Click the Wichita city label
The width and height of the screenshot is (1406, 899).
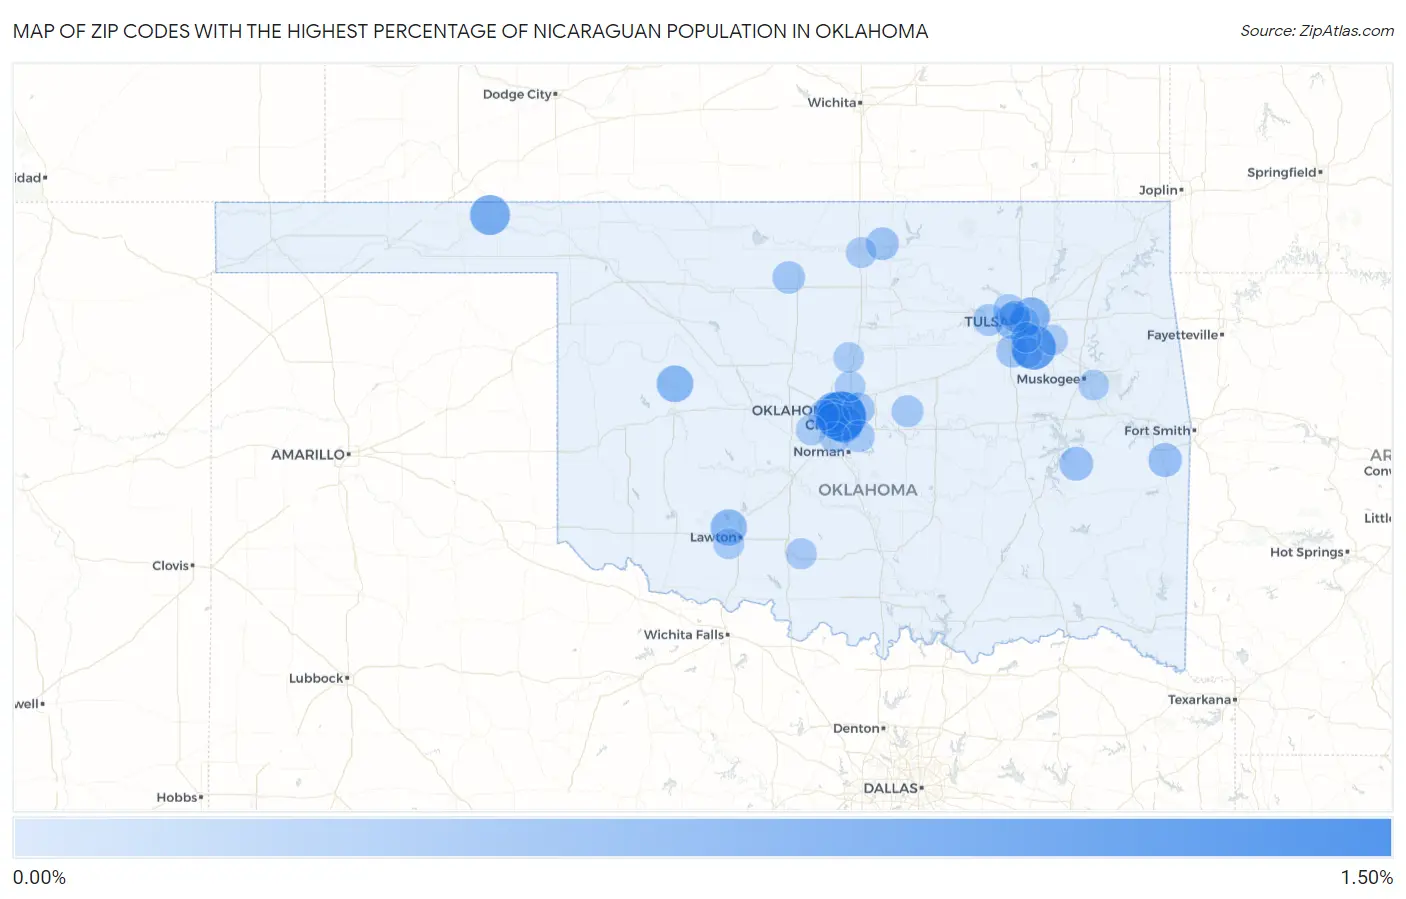point(832,102)
